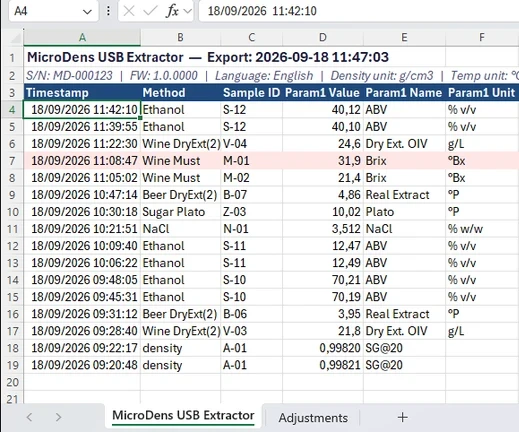This screenshot has height=432, width=519.
Task: Select the value 31,9 Brix cell
Action: click(323, 161)
